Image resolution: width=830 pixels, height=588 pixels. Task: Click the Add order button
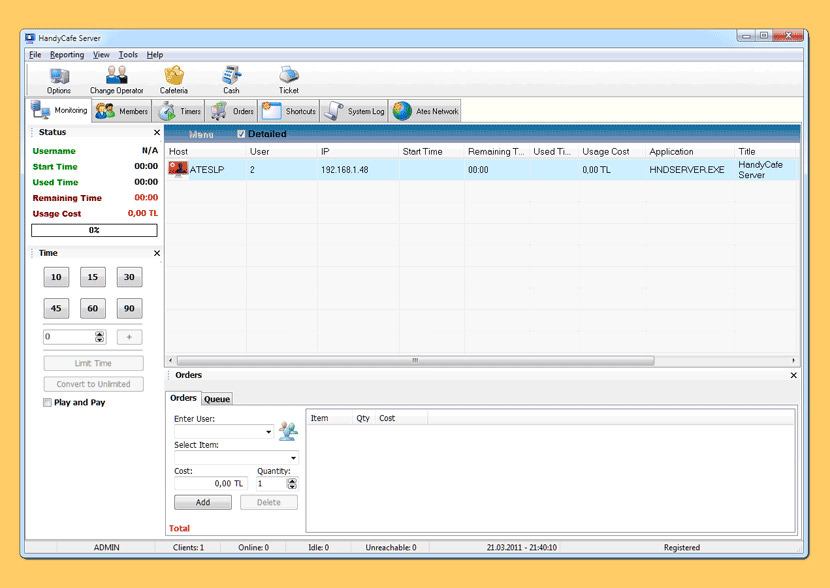[203, 502]
